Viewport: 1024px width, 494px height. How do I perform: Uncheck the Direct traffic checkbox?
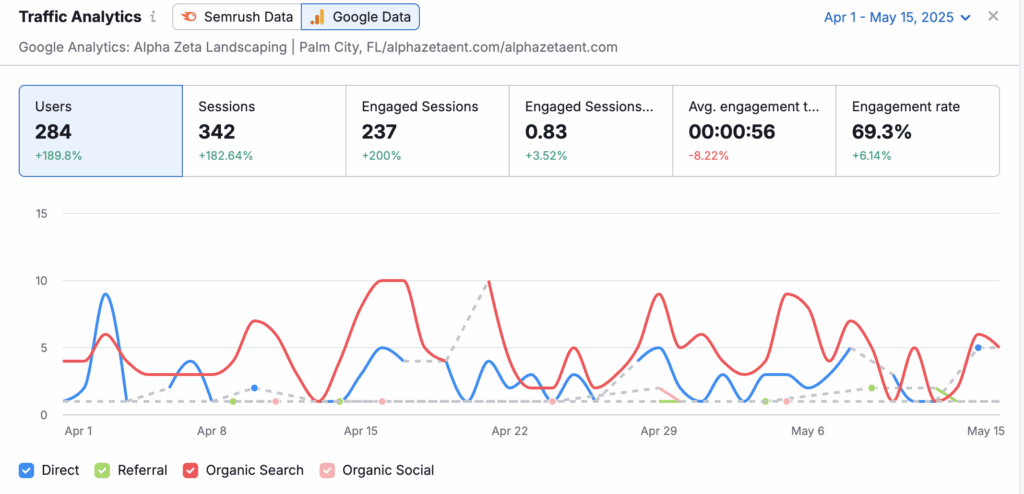(x=27, y=470)
